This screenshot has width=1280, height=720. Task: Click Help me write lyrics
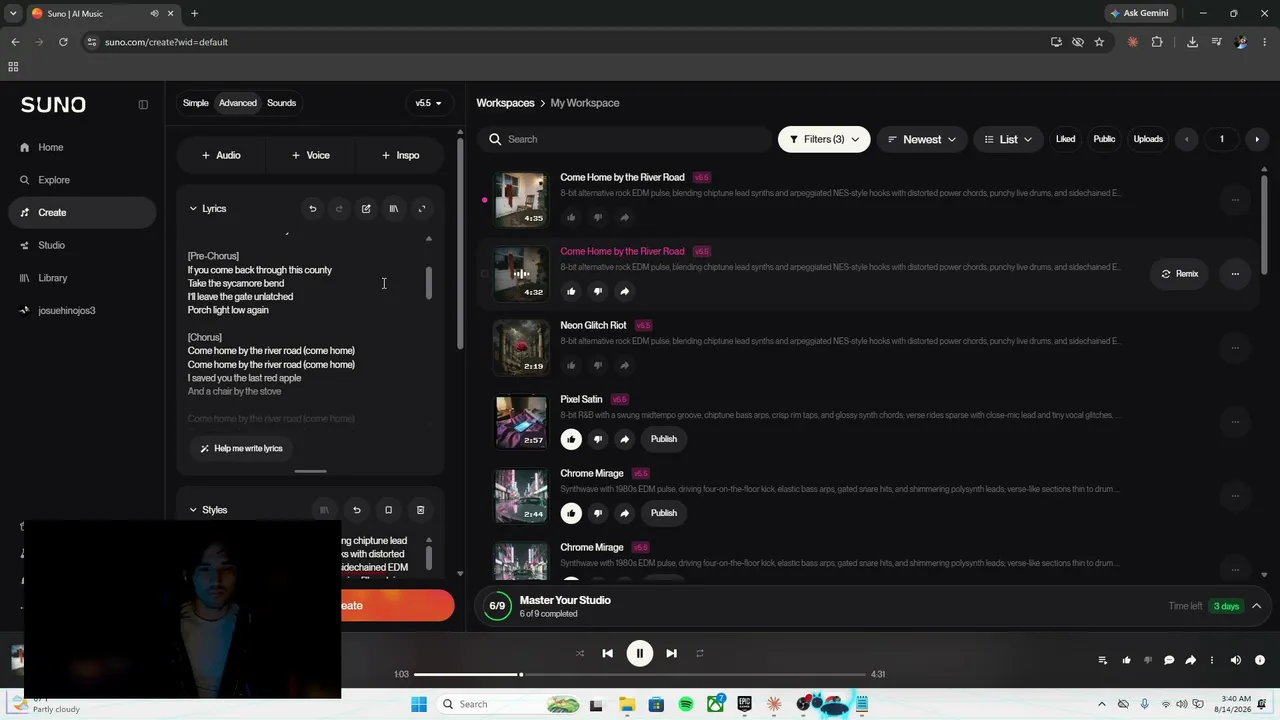(242, 448)
